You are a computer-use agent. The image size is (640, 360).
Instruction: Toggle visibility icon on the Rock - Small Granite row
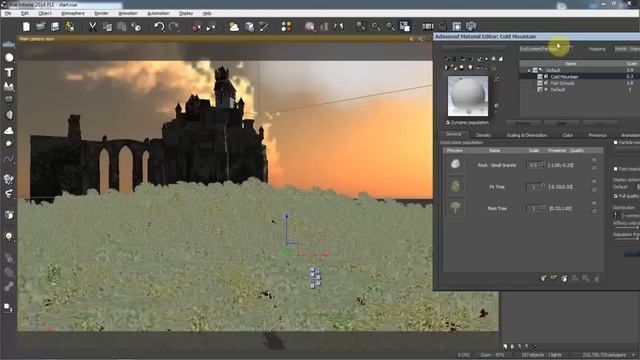594,160
